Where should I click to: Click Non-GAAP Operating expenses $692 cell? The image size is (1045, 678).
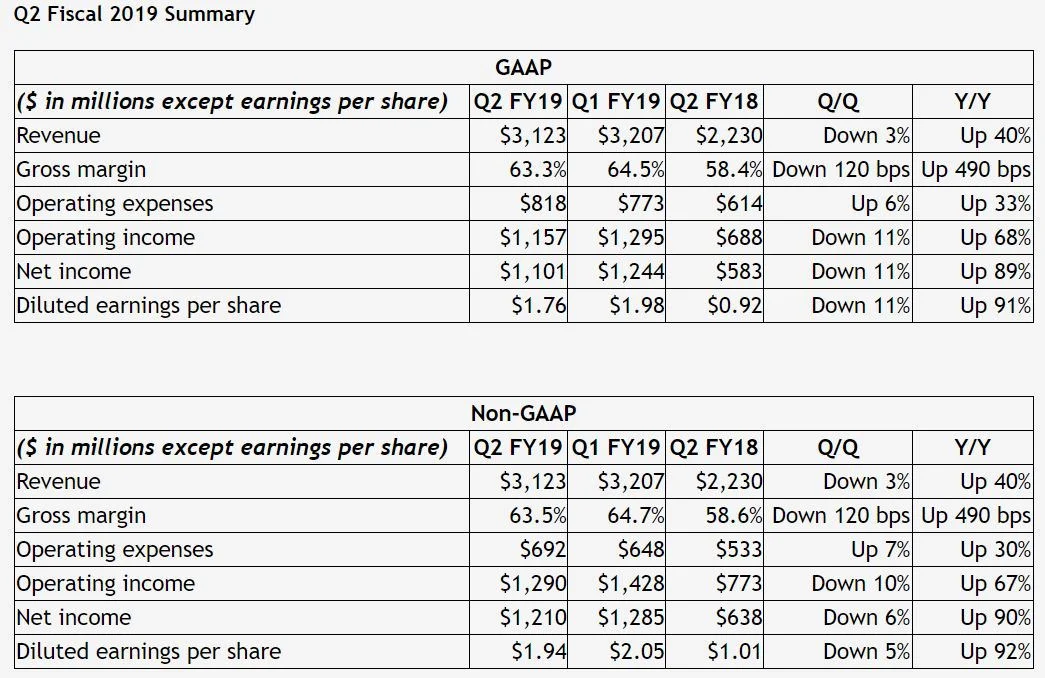[x=518, y=549]
